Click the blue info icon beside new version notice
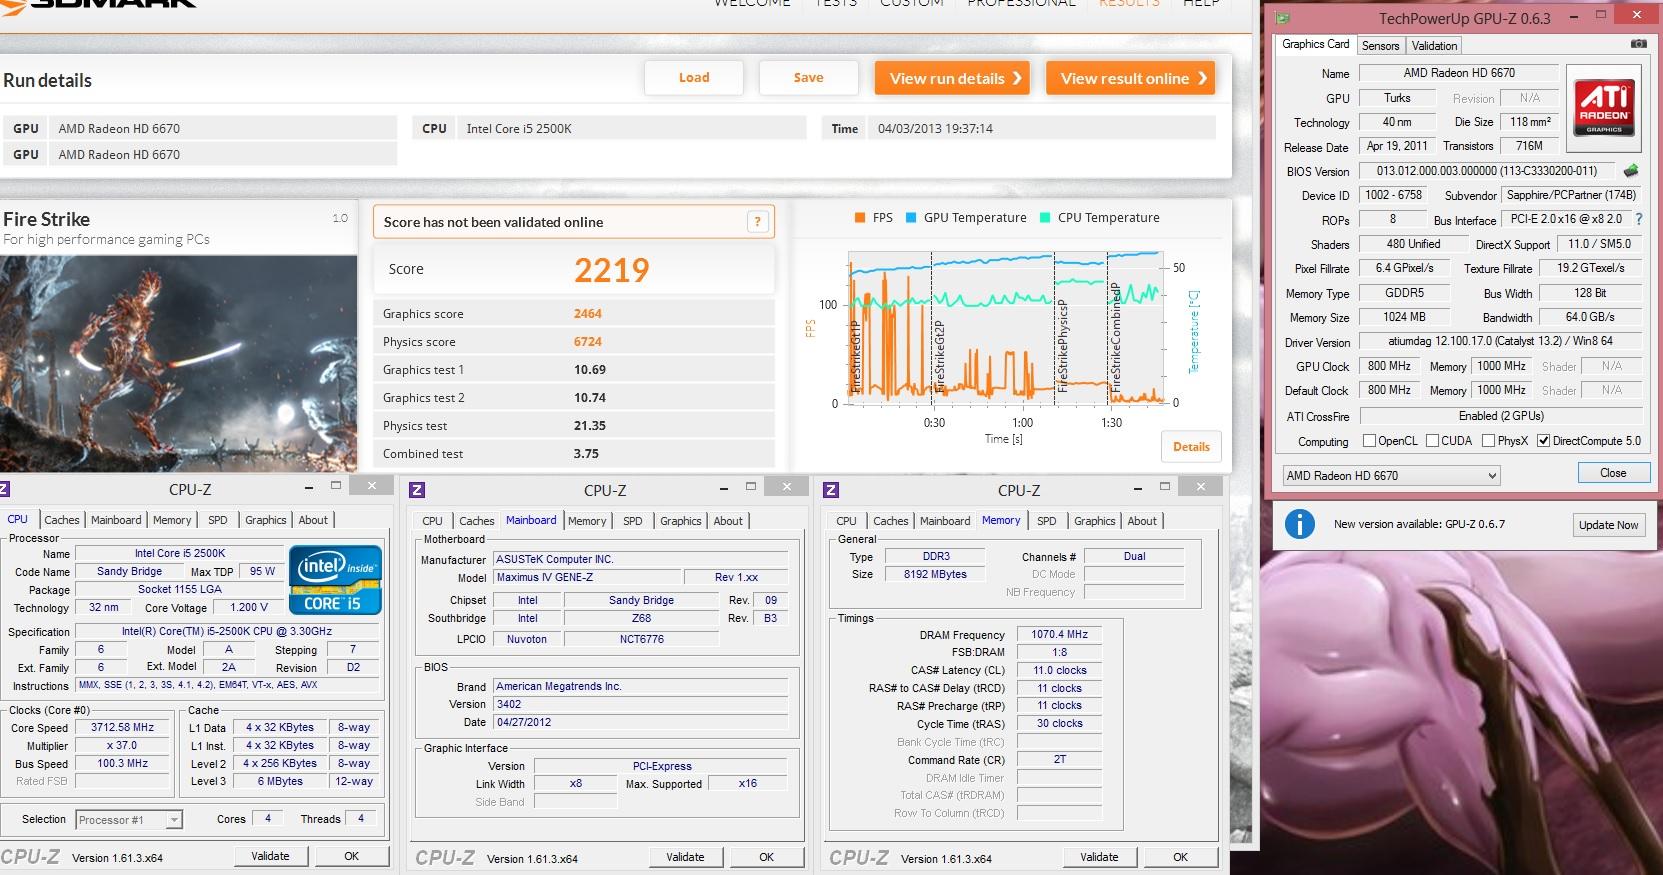The height and width of the screenshot is (875, 1663). click(x=1299, y=523)
